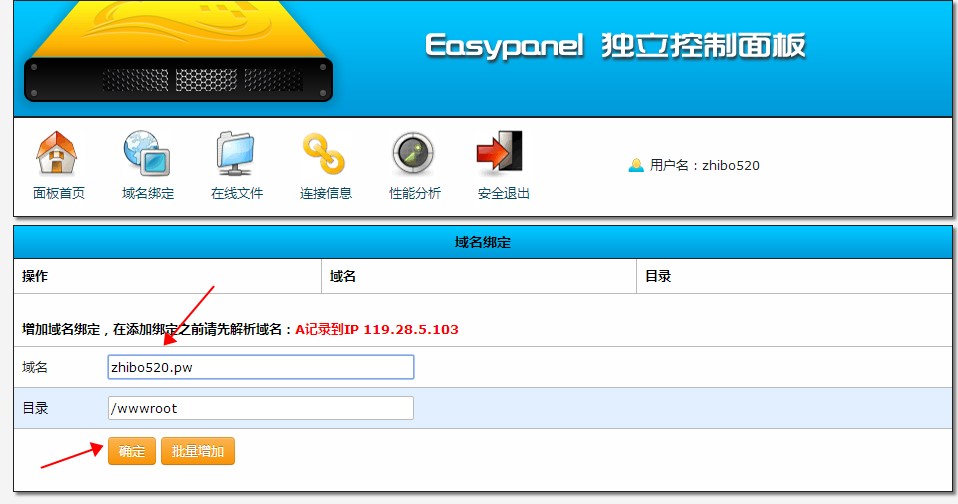Viewport: 958px width, 504px height.
Task: Click the red arrow door logout icon
Action: 502,153
